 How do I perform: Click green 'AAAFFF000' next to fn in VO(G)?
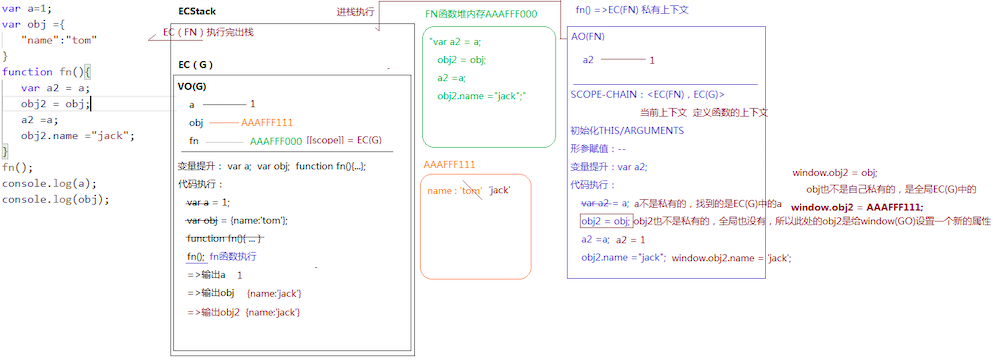pos(276,140)
